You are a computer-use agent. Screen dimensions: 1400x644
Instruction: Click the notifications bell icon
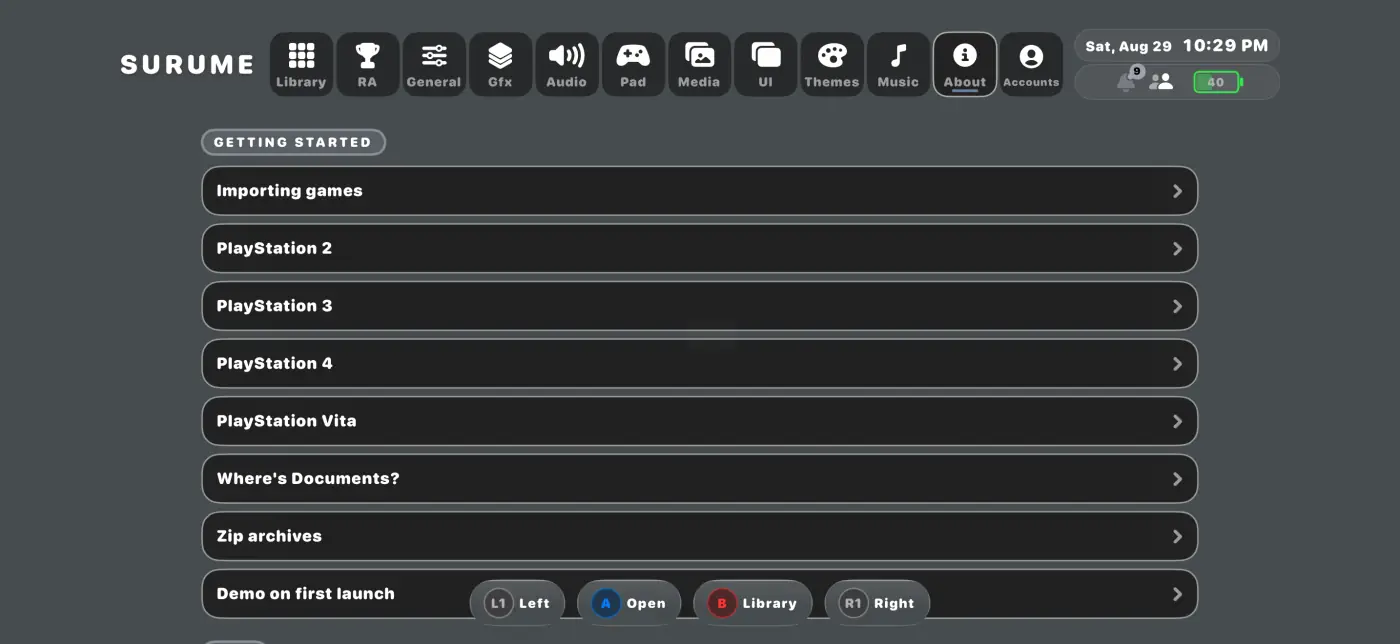coord(1128,81)
